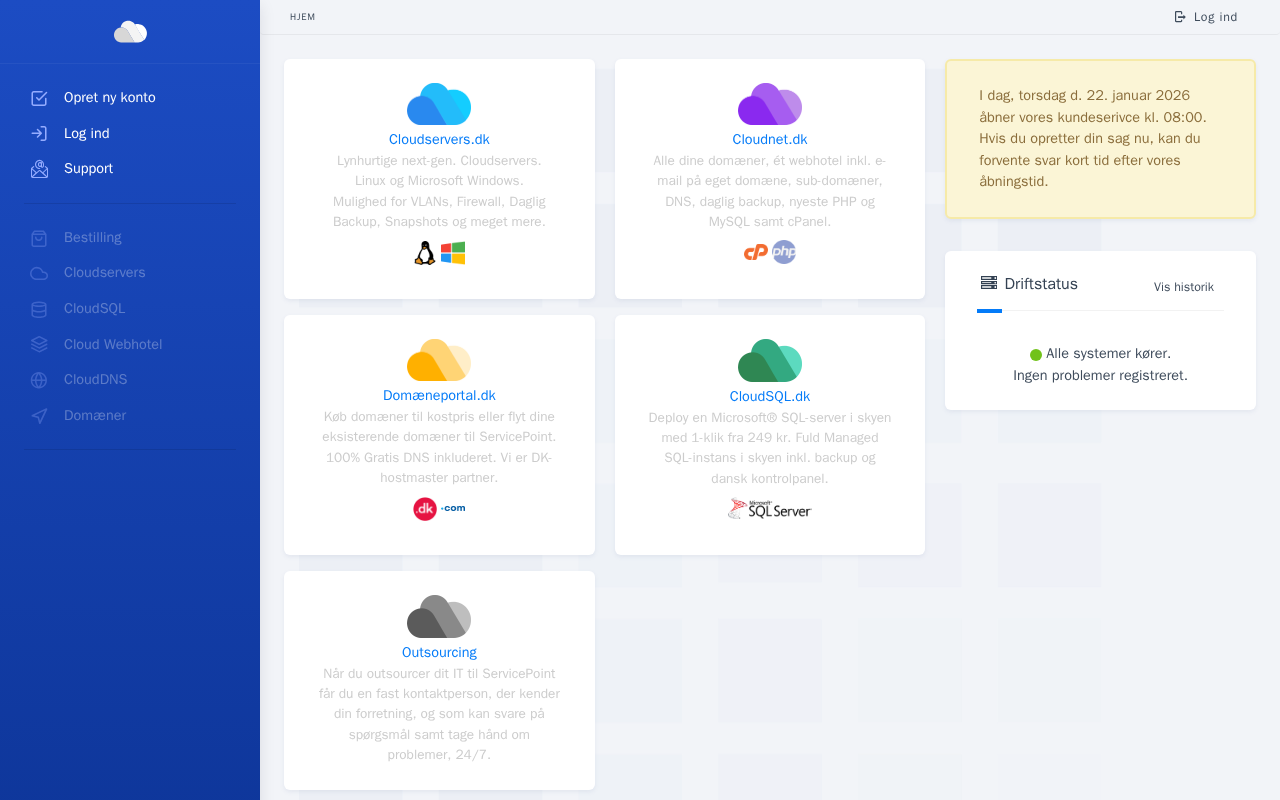Click the blue Cloudservers.dk cloud logo
This screenshot has width=1280, height=800.
point(439,104)
